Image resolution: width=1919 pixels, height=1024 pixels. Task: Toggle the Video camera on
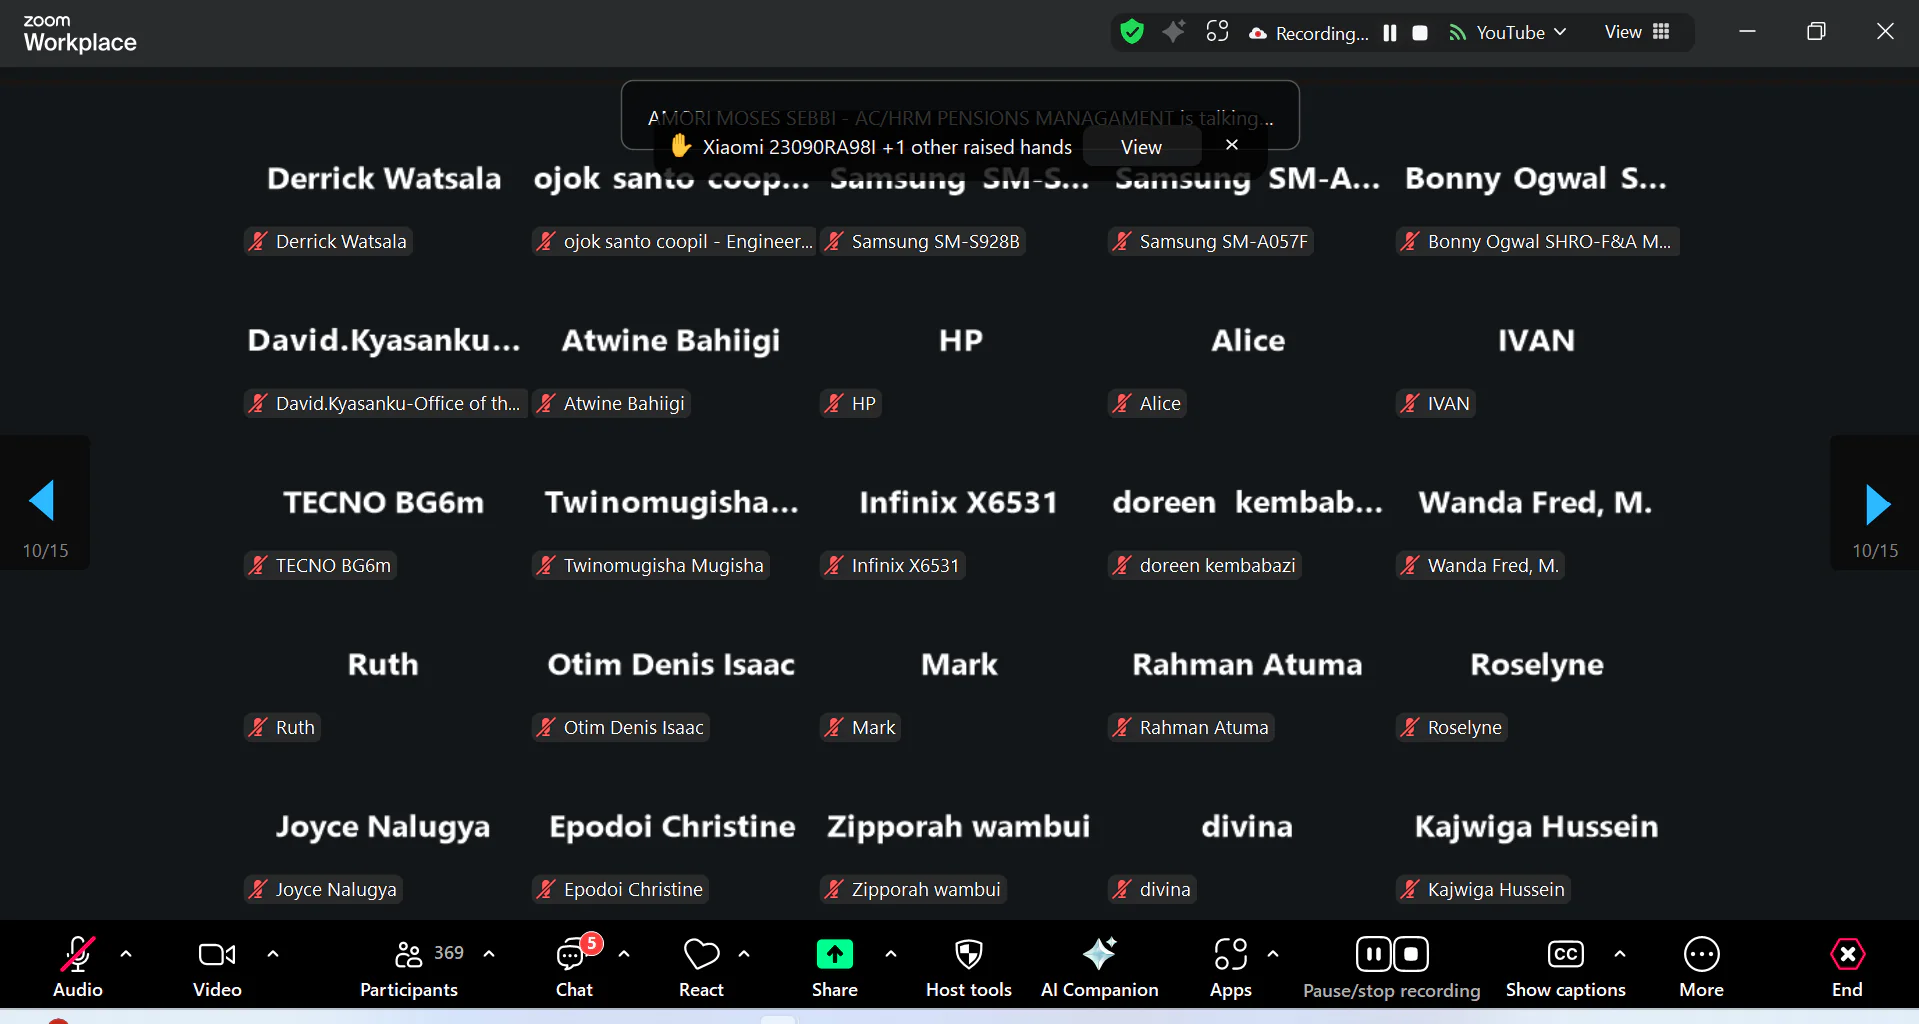[x=217, y=966]
